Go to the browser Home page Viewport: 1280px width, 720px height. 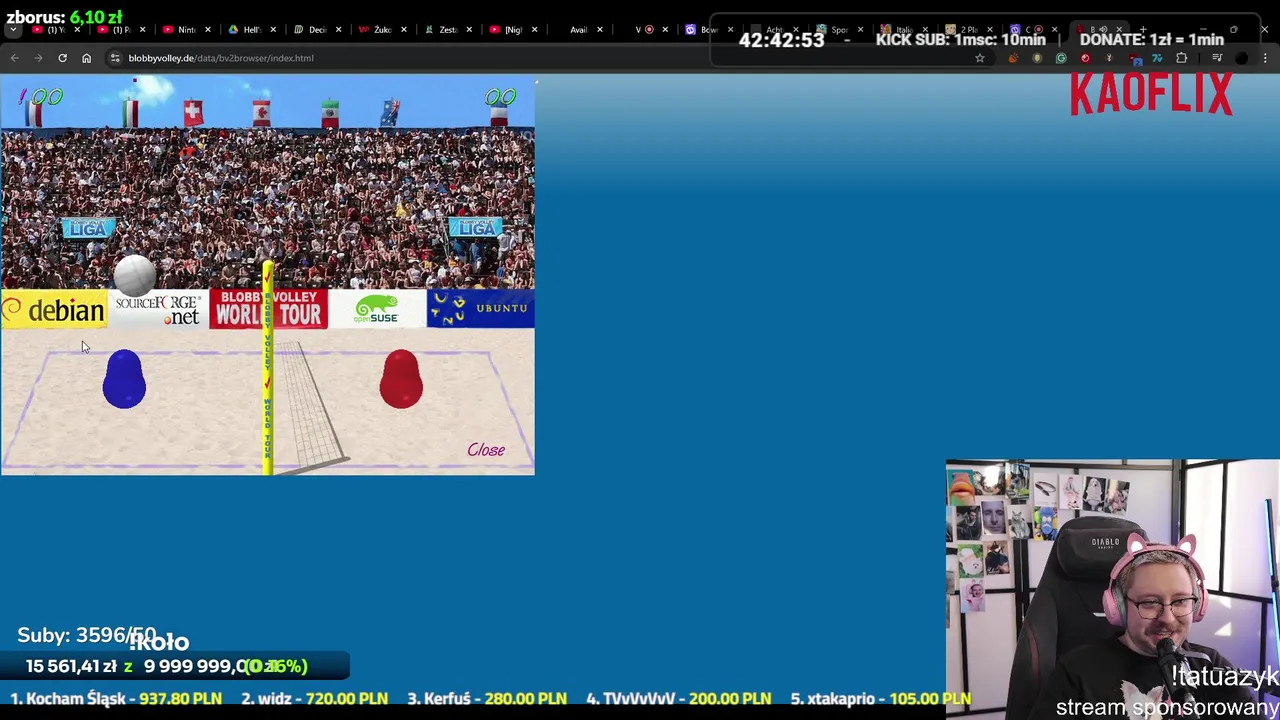[86, 58]
